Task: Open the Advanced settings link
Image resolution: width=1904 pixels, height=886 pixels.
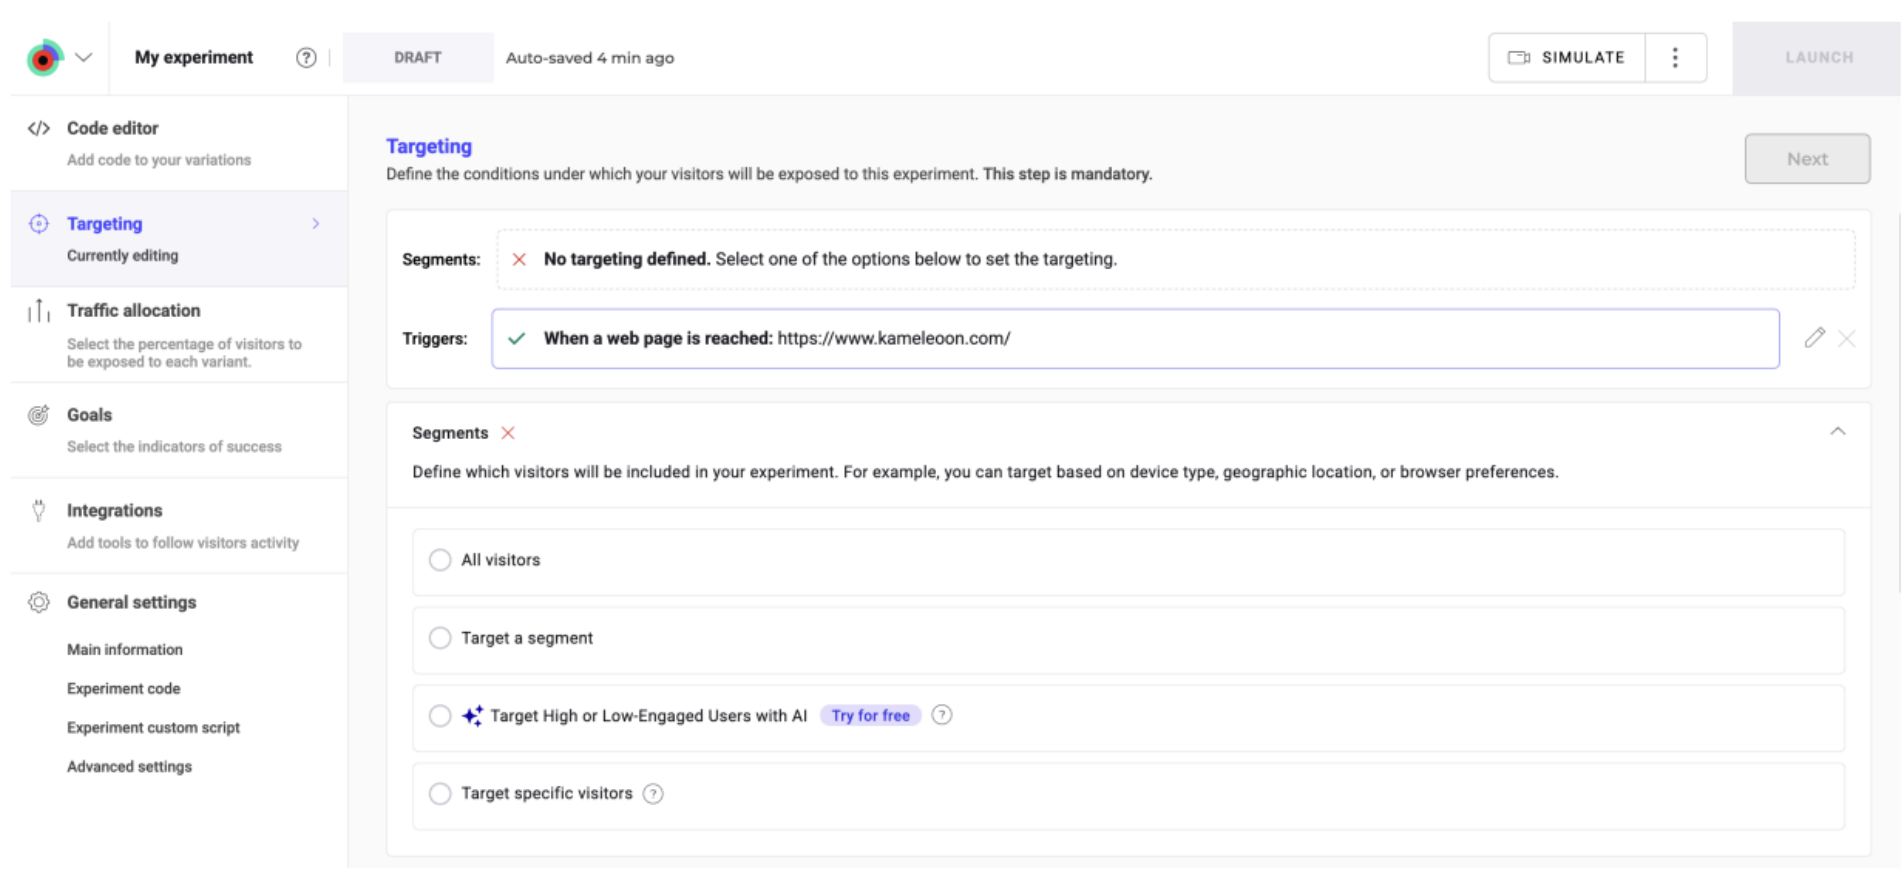Action: [129, 767]
